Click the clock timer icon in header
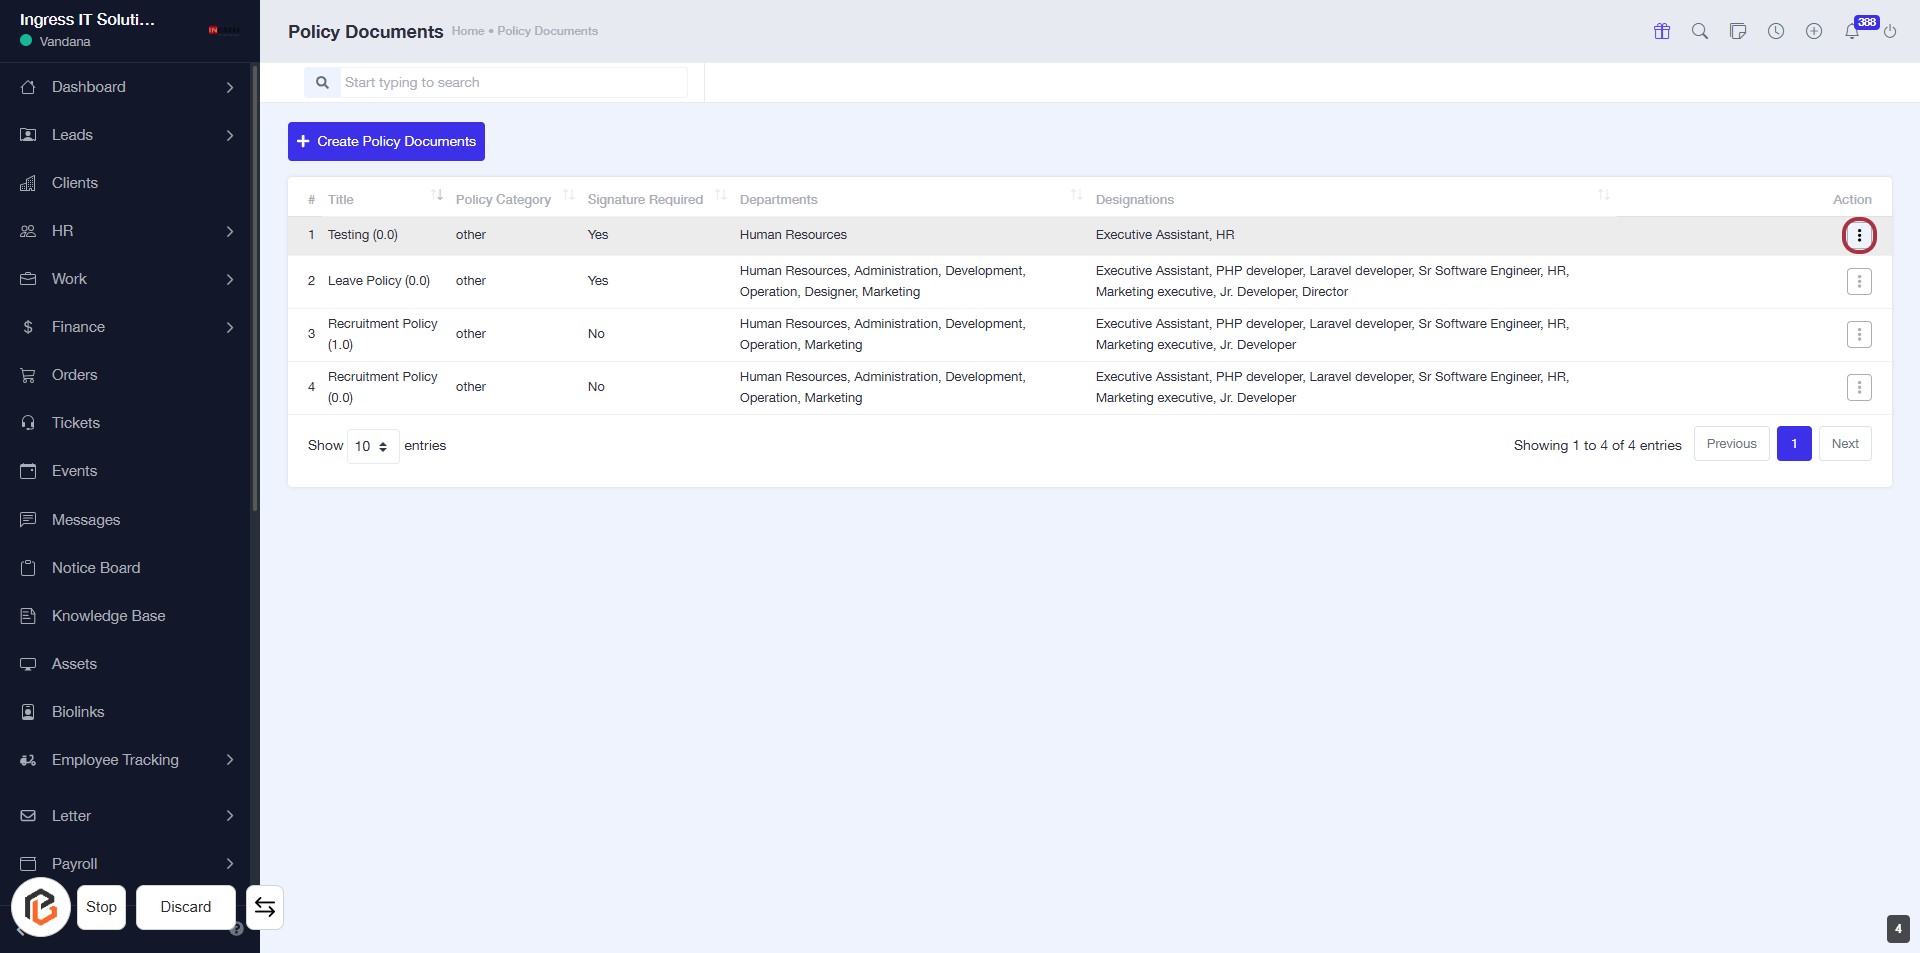Viewport: 1920px width, 953px height. [1776, 31]
